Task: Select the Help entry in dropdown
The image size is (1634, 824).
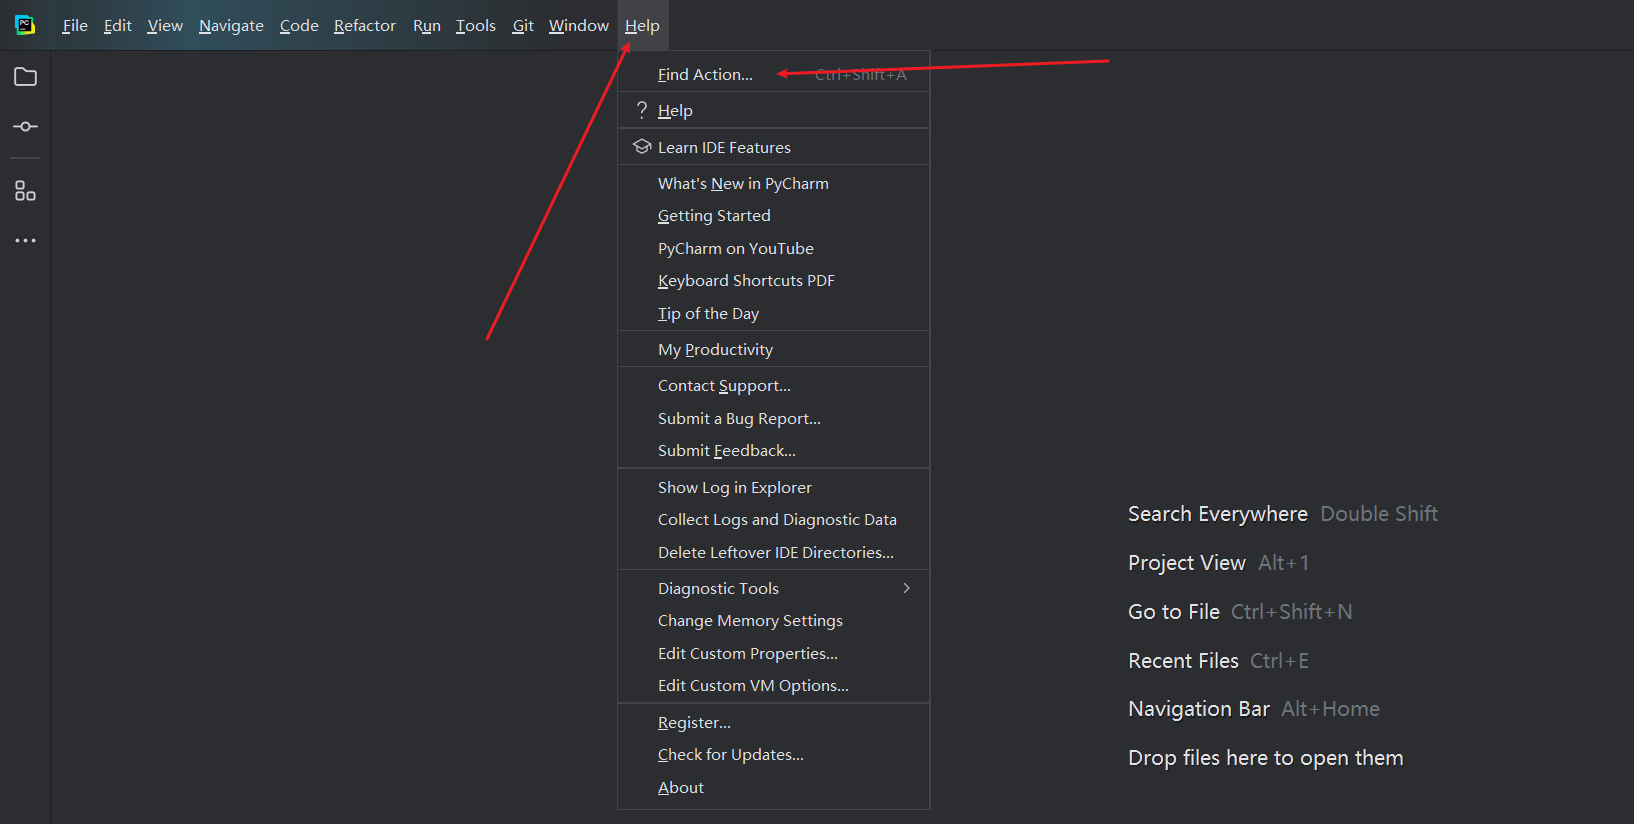Action: (774, 110)
